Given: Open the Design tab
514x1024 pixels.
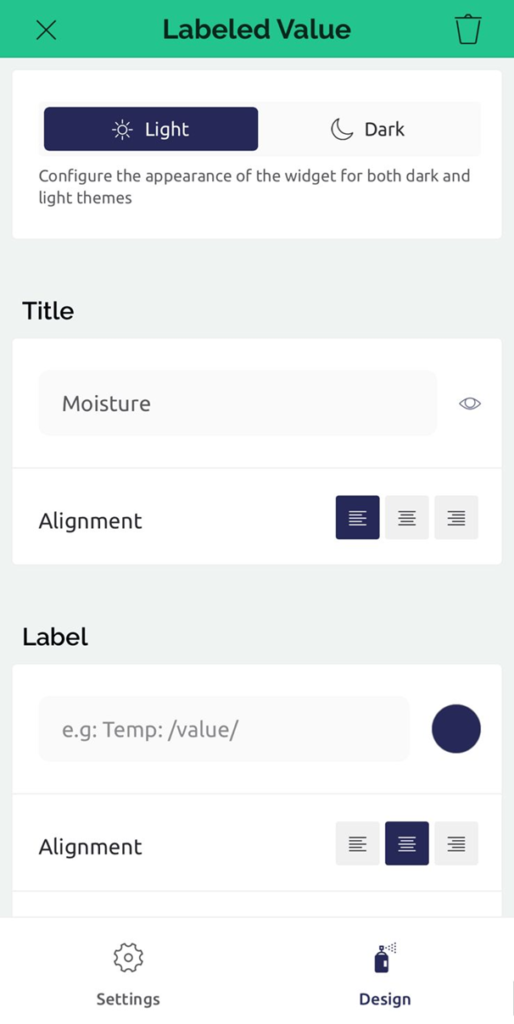Looking at the screenshot, I should [385, 973].
